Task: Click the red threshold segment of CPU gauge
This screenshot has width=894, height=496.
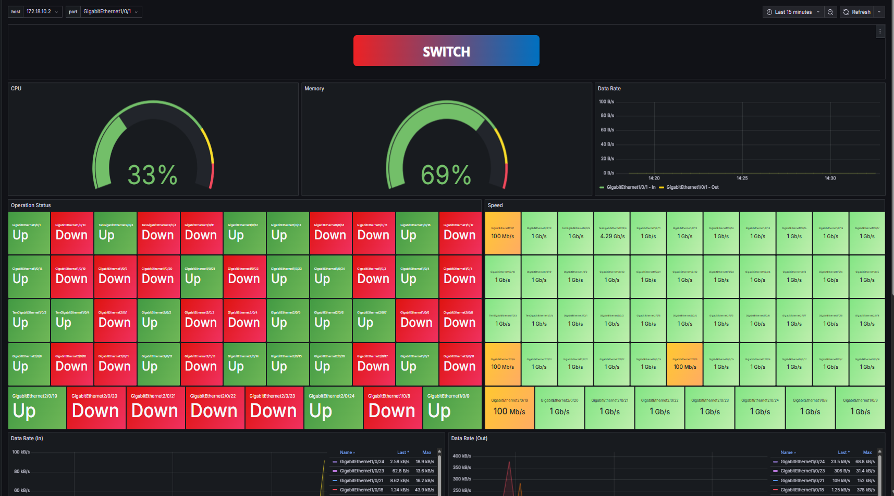Action: (211, 176)
